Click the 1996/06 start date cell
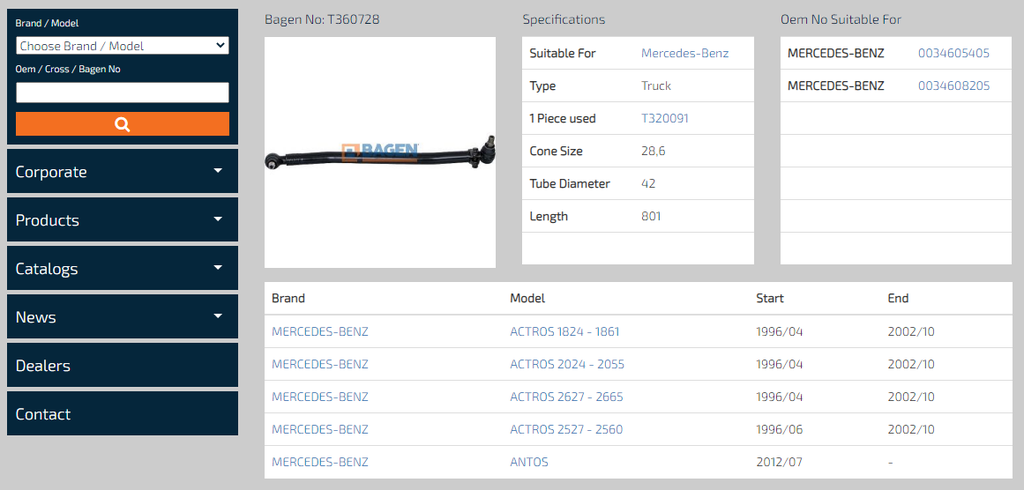 pos(780,429)
